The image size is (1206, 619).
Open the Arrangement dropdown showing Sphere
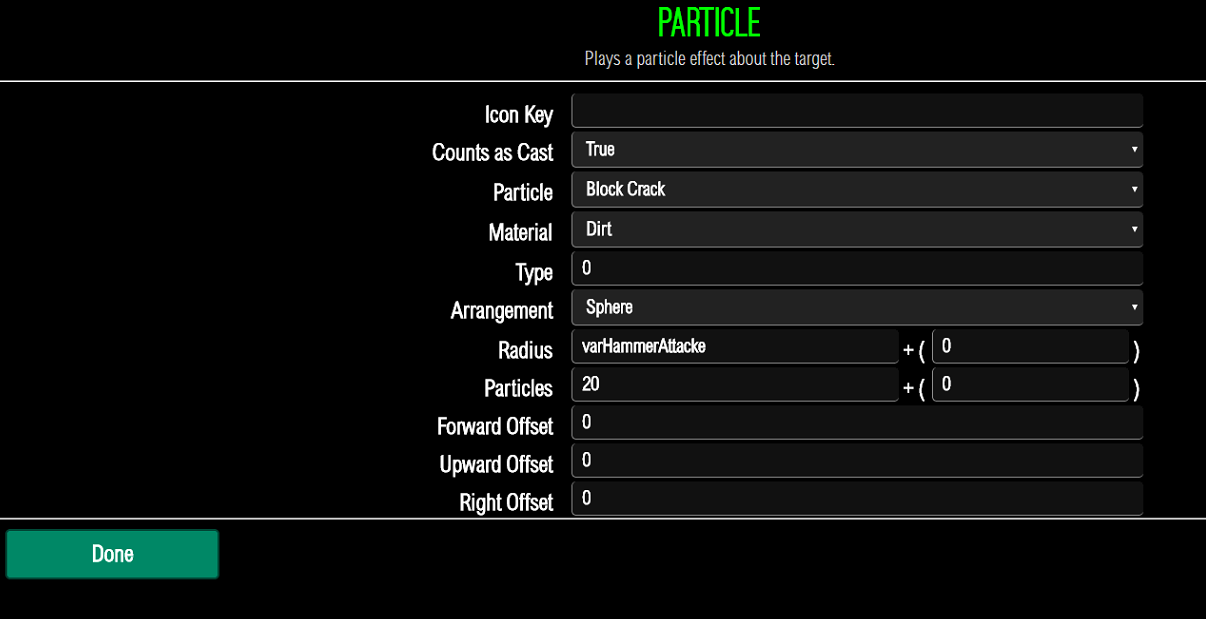pos(856,307)
